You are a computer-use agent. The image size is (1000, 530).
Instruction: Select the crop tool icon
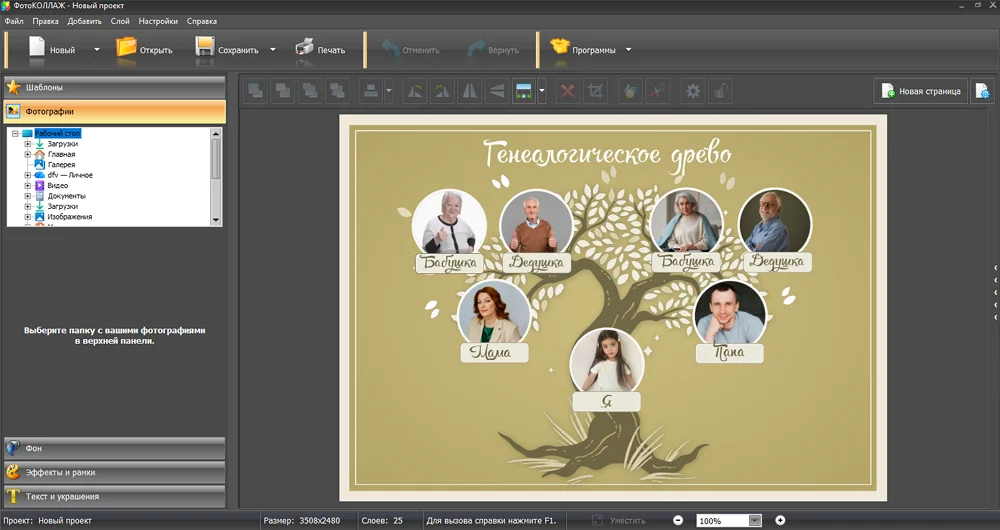click(x=596, y=92)
